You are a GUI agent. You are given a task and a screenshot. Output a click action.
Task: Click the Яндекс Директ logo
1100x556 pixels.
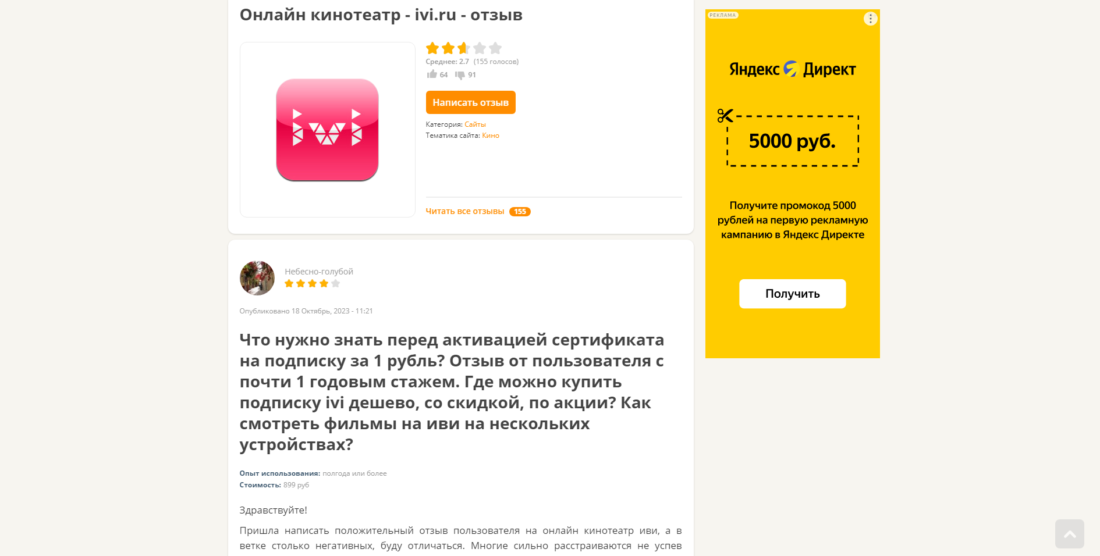click(x=792, y=69)
